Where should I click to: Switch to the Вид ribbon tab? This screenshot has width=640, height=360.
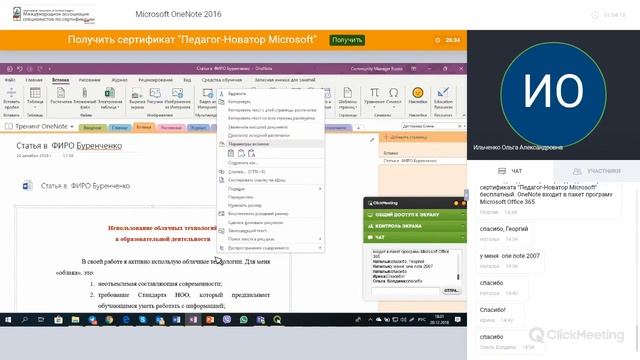coord(187,80)
